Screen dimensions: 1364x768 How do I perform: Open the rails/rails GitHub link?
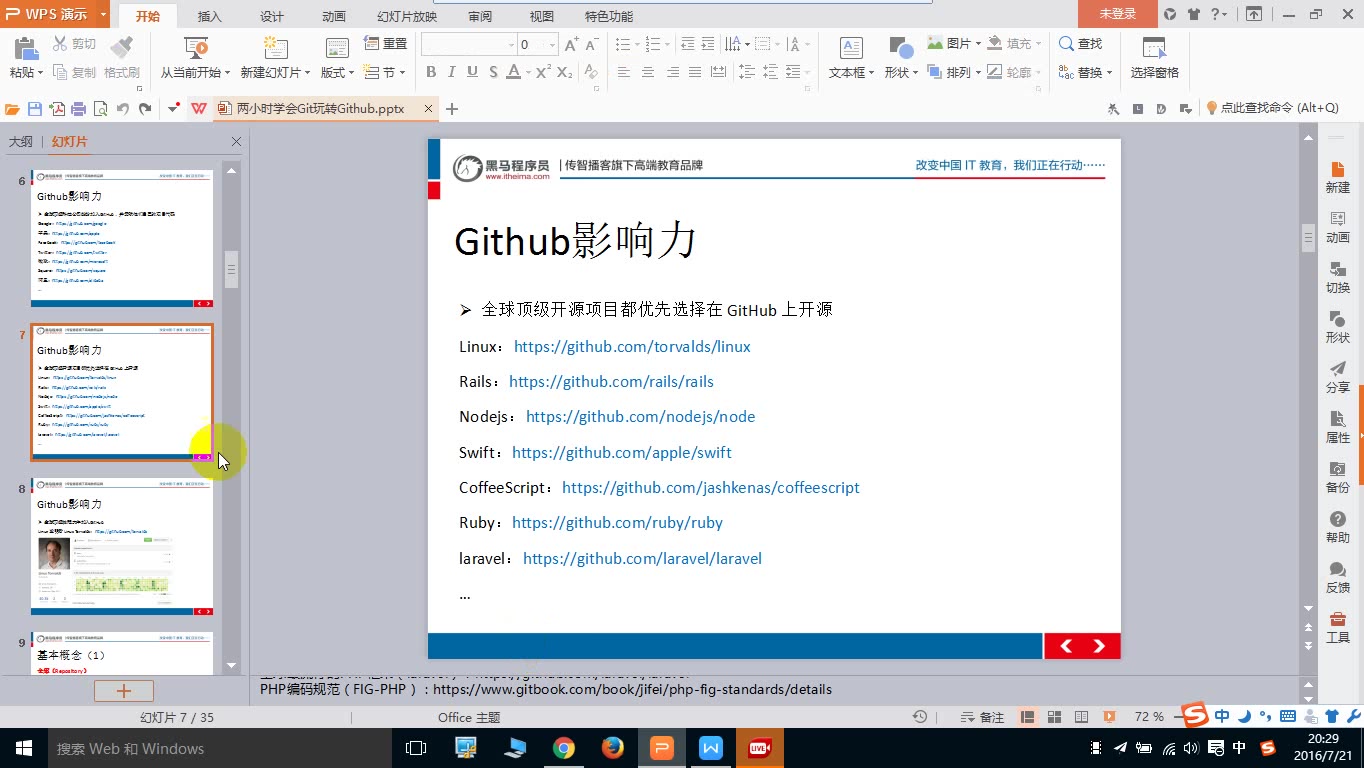(x=611, y=381)
